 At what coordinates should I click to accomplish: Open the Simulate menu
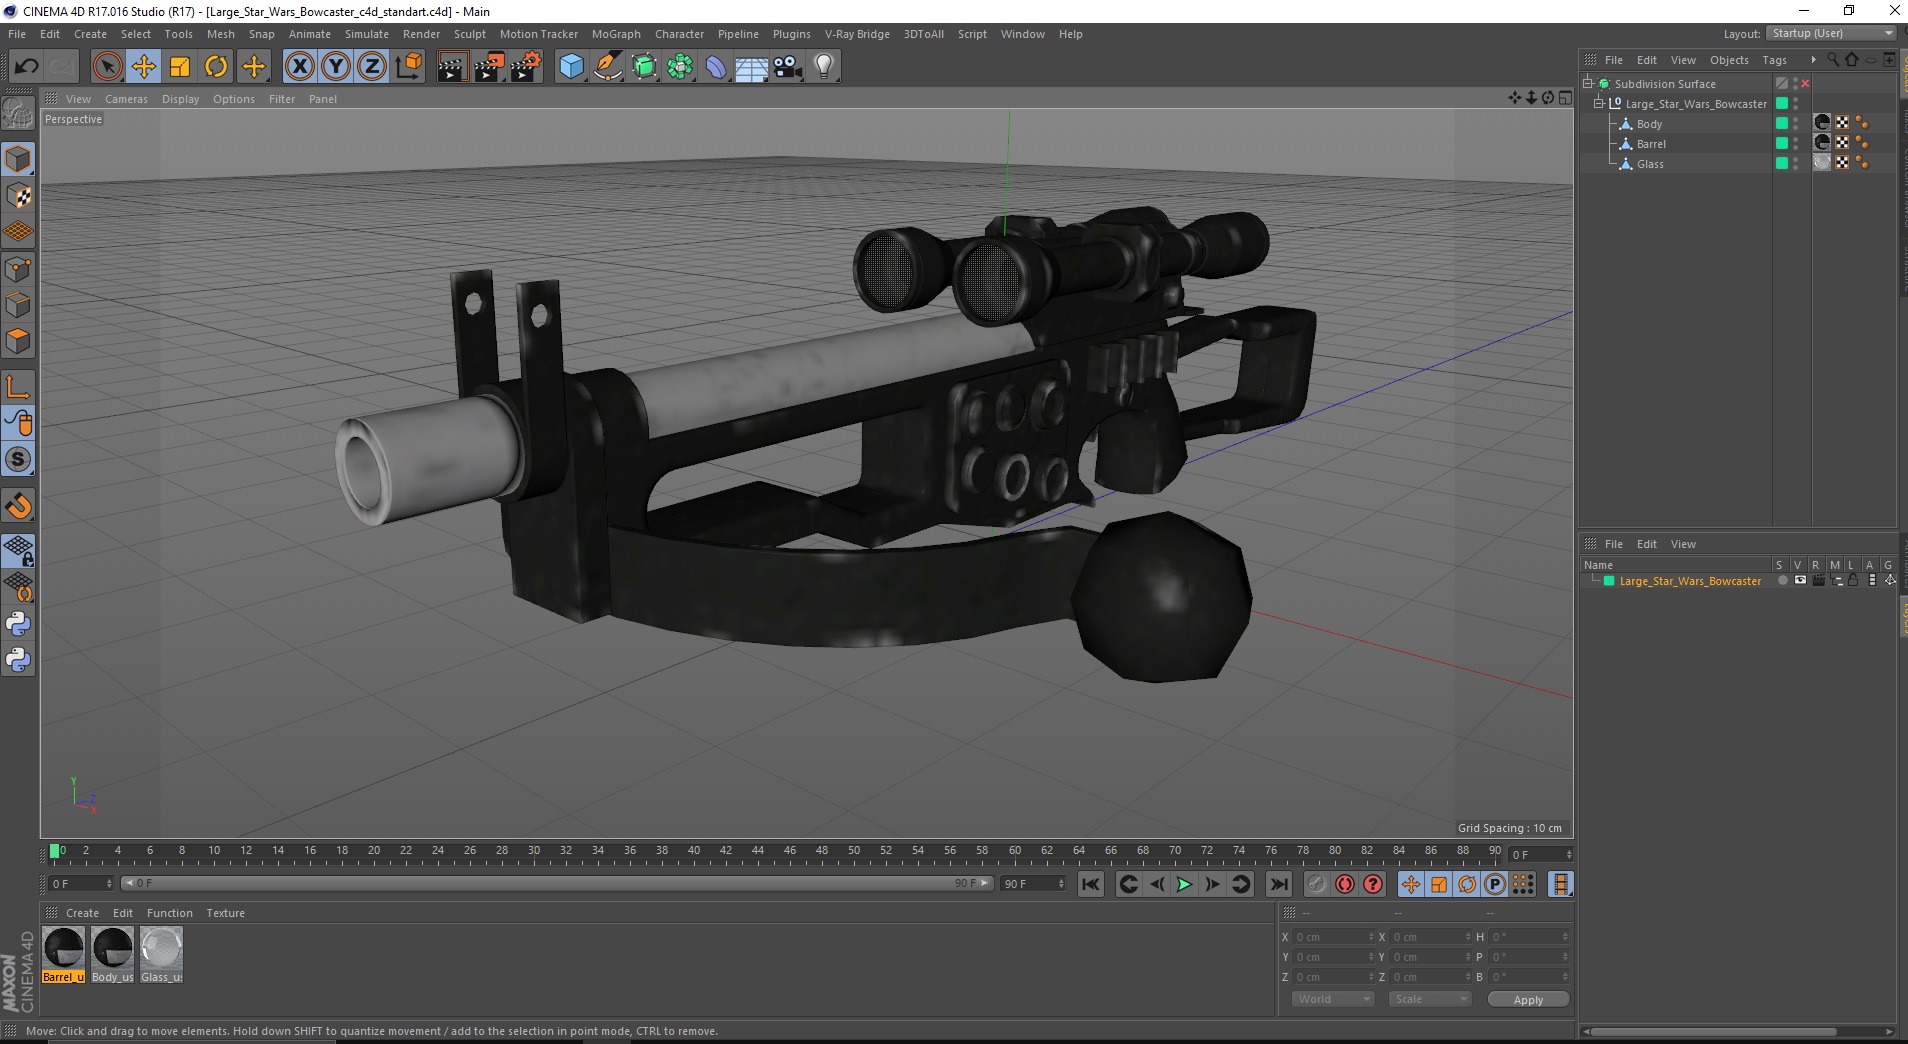click(x=367, y=34)
